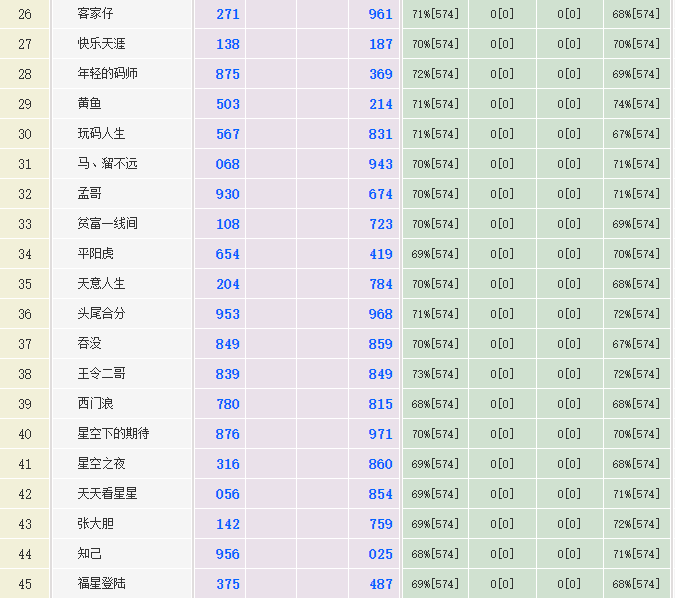Select the number 419 in 平阳虎's row

click(381, 254)
